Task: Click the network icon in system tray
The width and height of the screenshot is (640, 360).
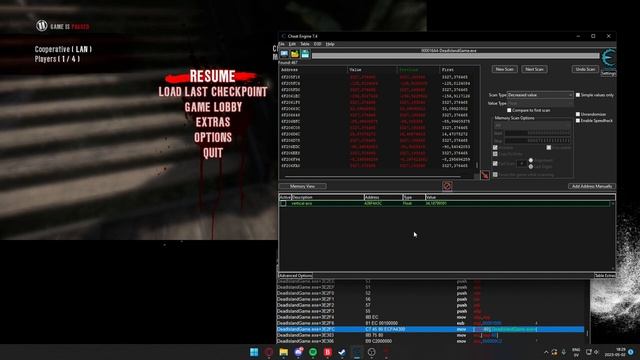Action: tap(589, 352)
